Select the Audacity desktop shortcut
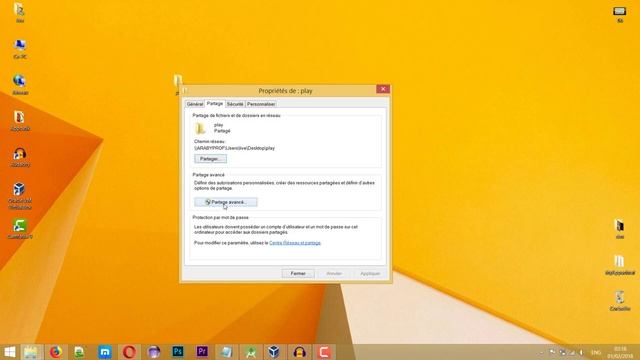Screen dimensions: 640x360 pos(20,157)
